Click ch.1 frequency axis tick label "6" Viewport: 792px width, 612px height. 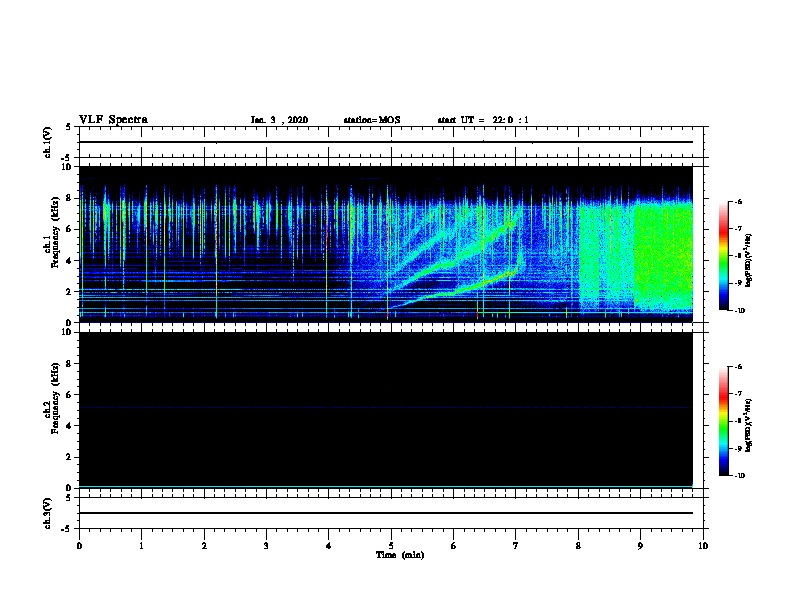pos(69,229)
